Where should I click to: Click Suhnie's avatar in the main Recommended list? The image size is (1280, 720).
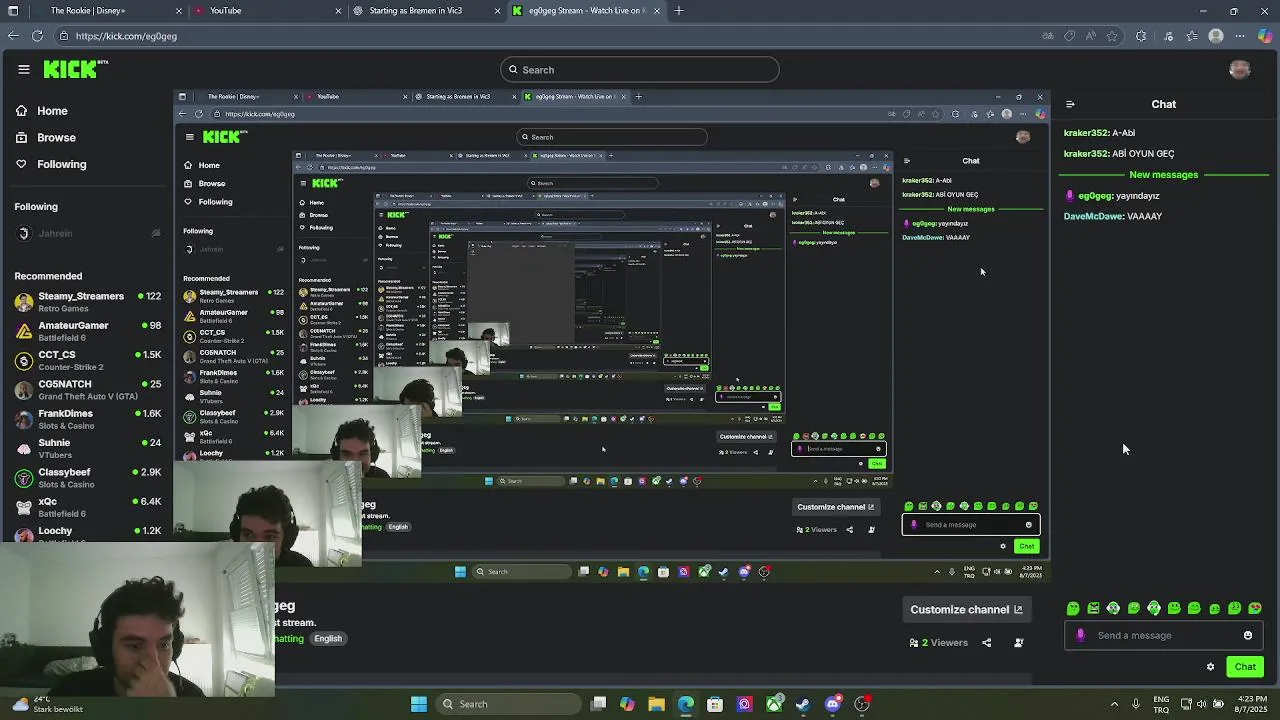[x=24, y=448]
